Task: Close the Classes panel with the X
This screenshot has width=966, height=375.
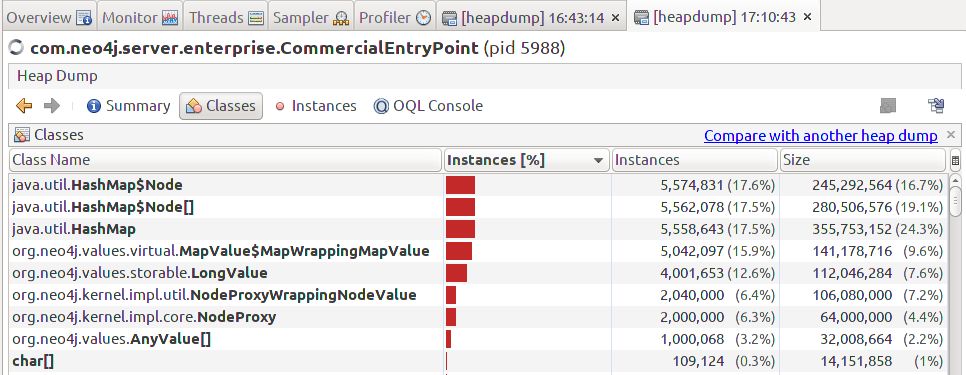Action: point(951,134)
